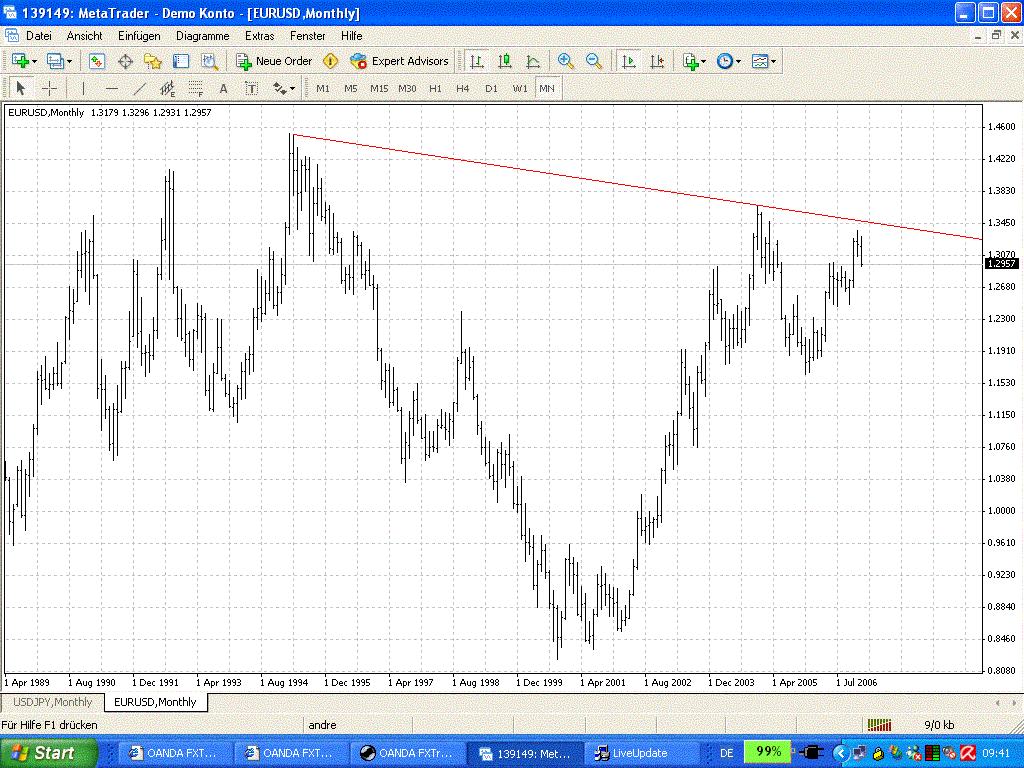Select the Crosshair tool
The height and width of the screenshot is (768, 1024).
point(49,88)
